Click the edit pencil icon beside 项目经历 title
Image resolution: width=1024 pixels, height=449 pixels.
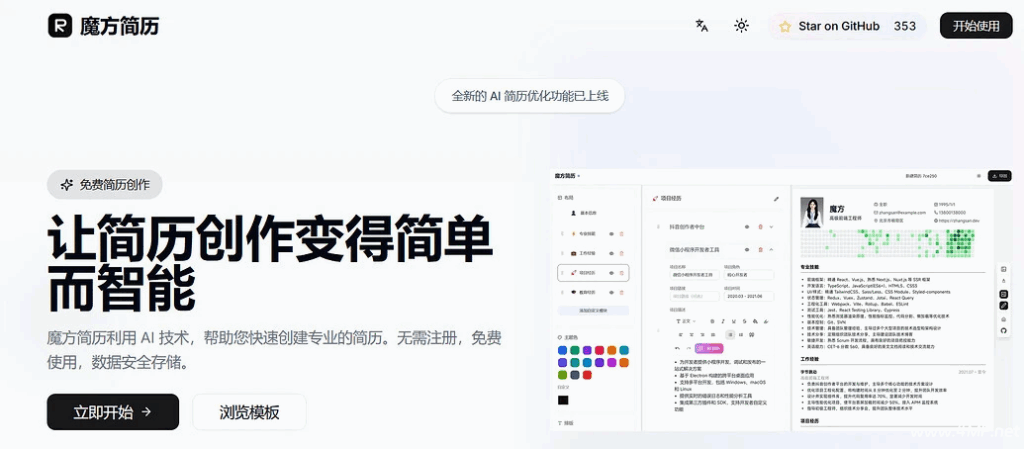[x=776, y=199]
